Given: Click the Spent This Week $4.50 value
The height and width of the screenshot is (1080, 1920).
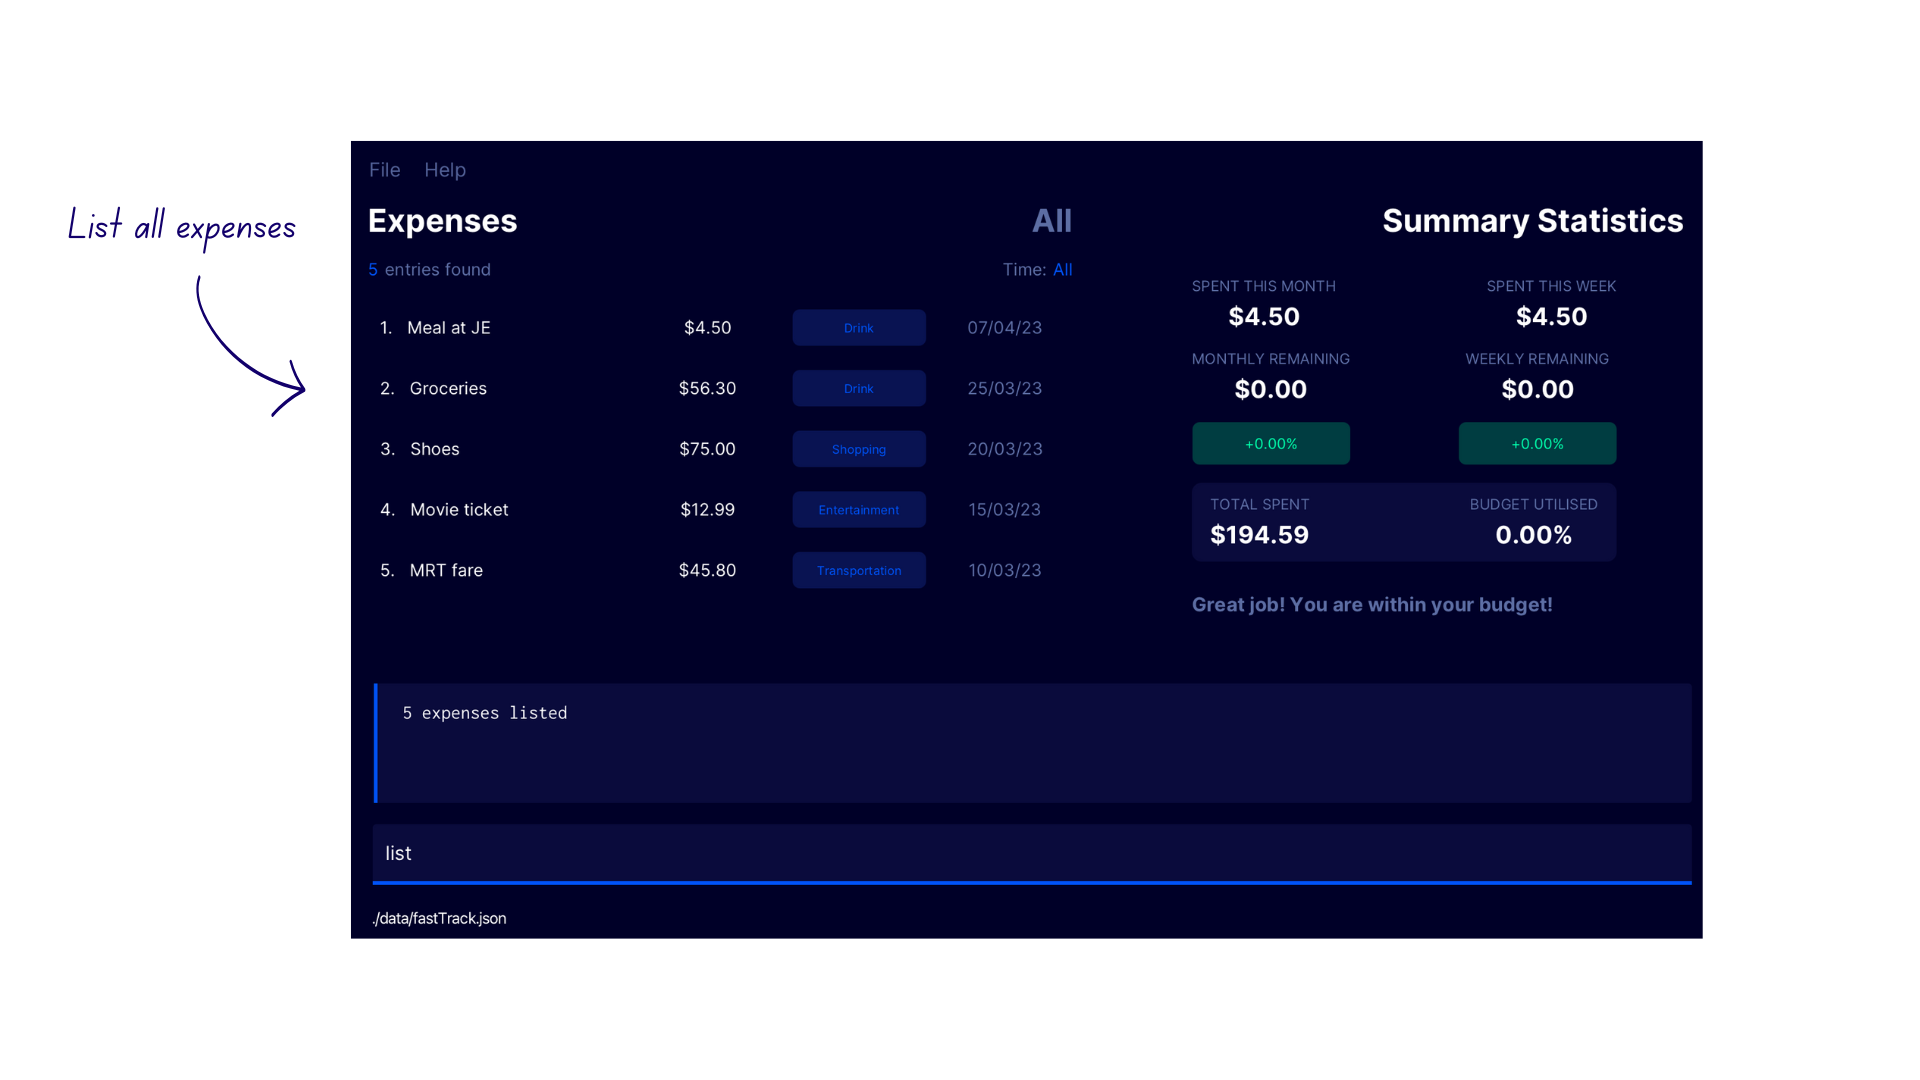Looking at the screenshot, I should pos(1551,317).
